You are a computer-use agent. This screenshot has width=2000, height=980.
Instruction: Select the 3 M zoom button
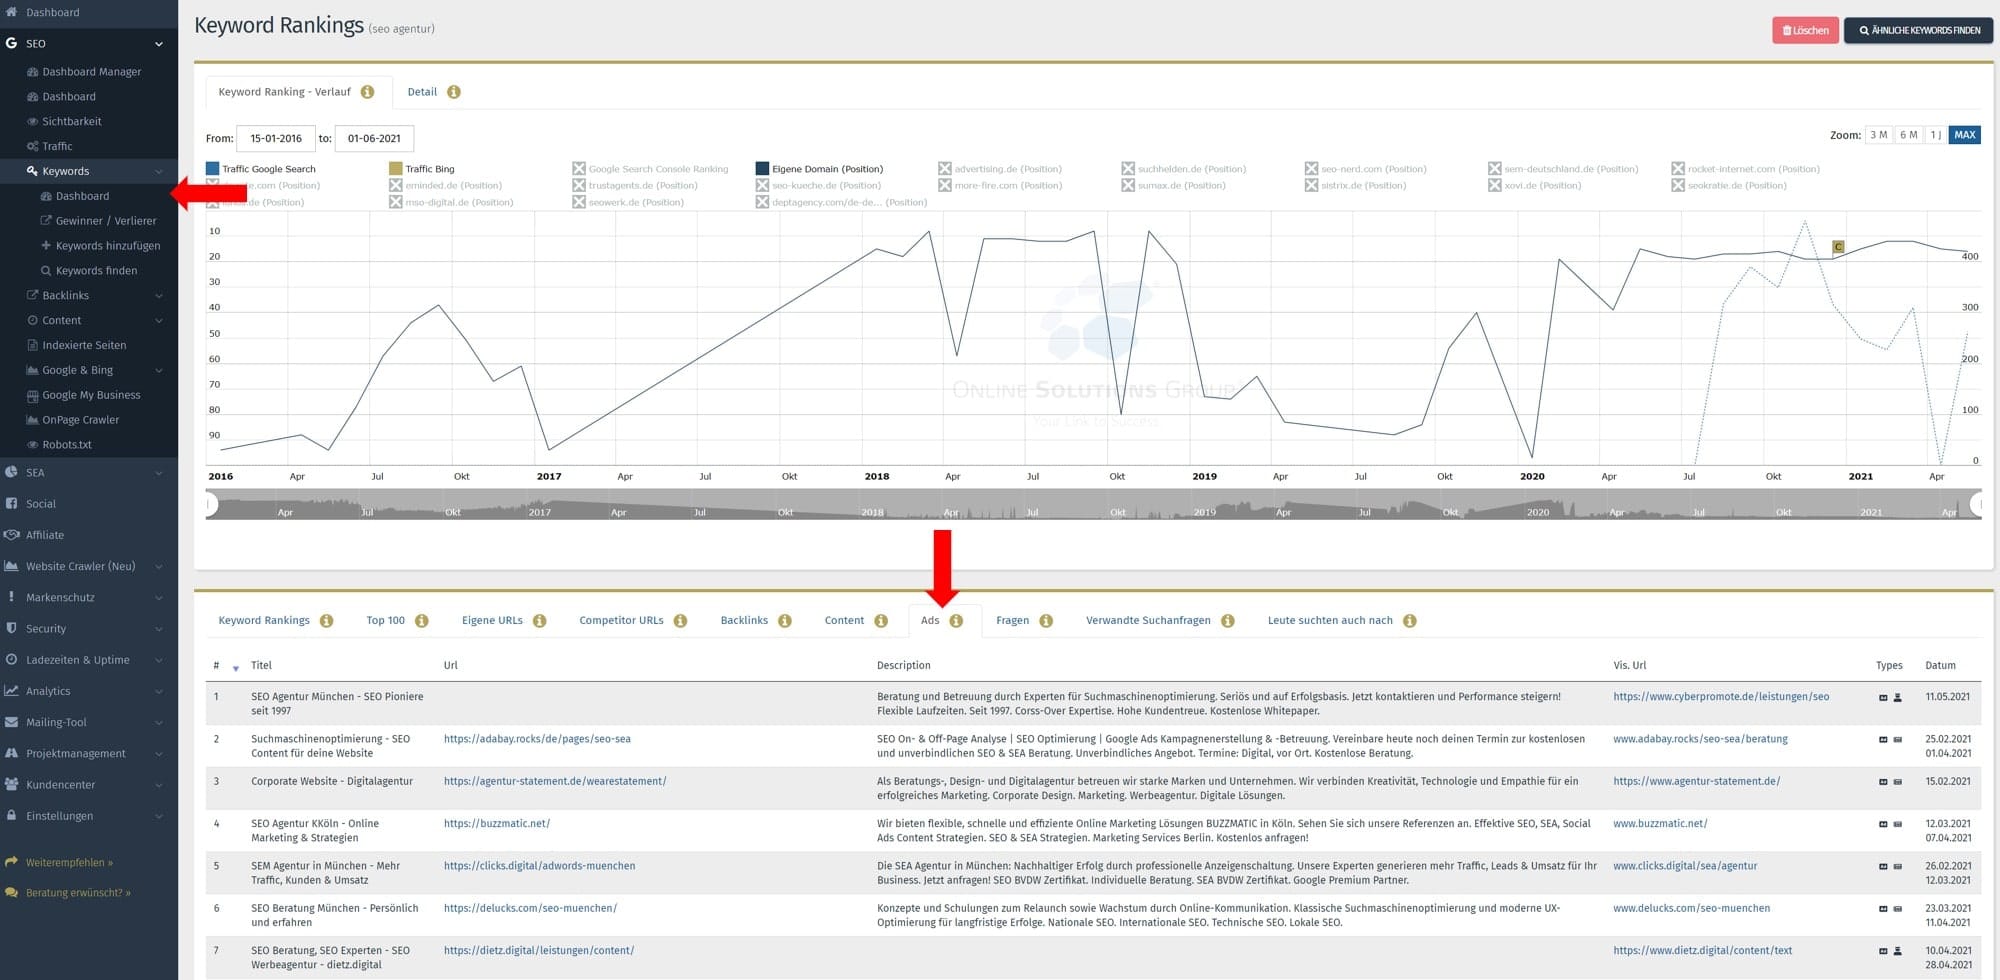pos(1879,135)
